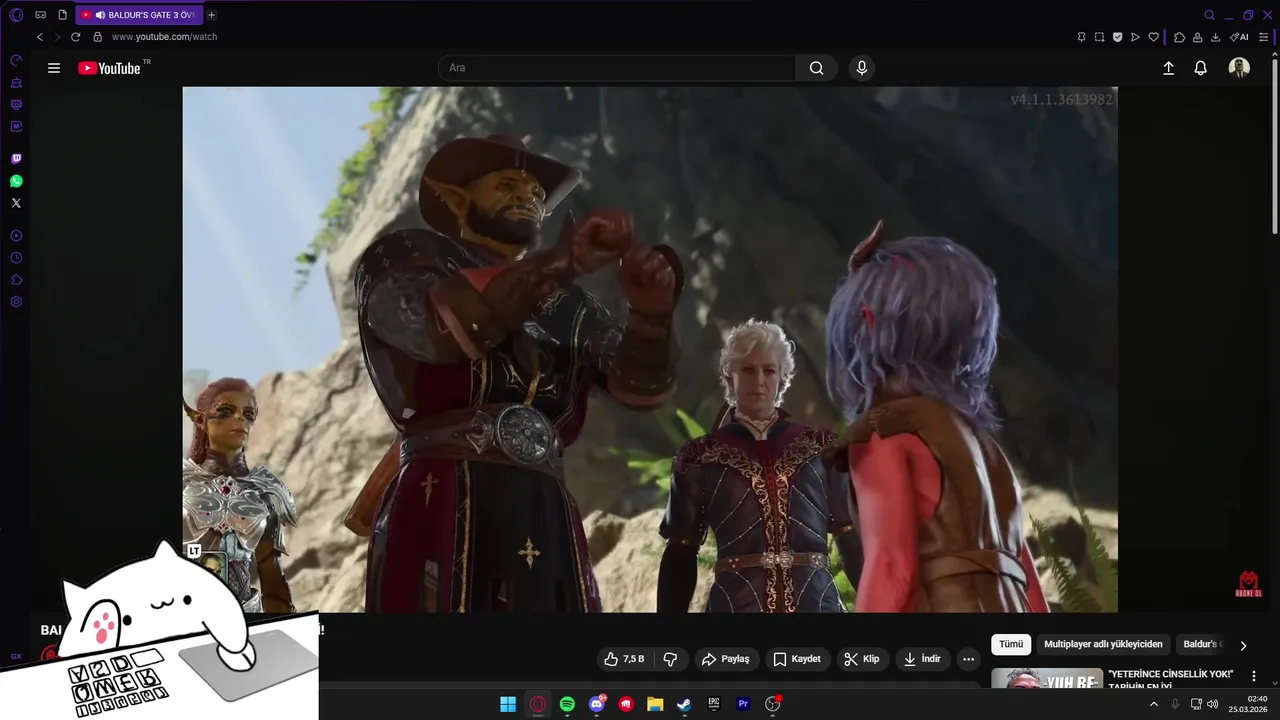Open a new tab with plus button

pyautogui.click(x=211, y=15)
